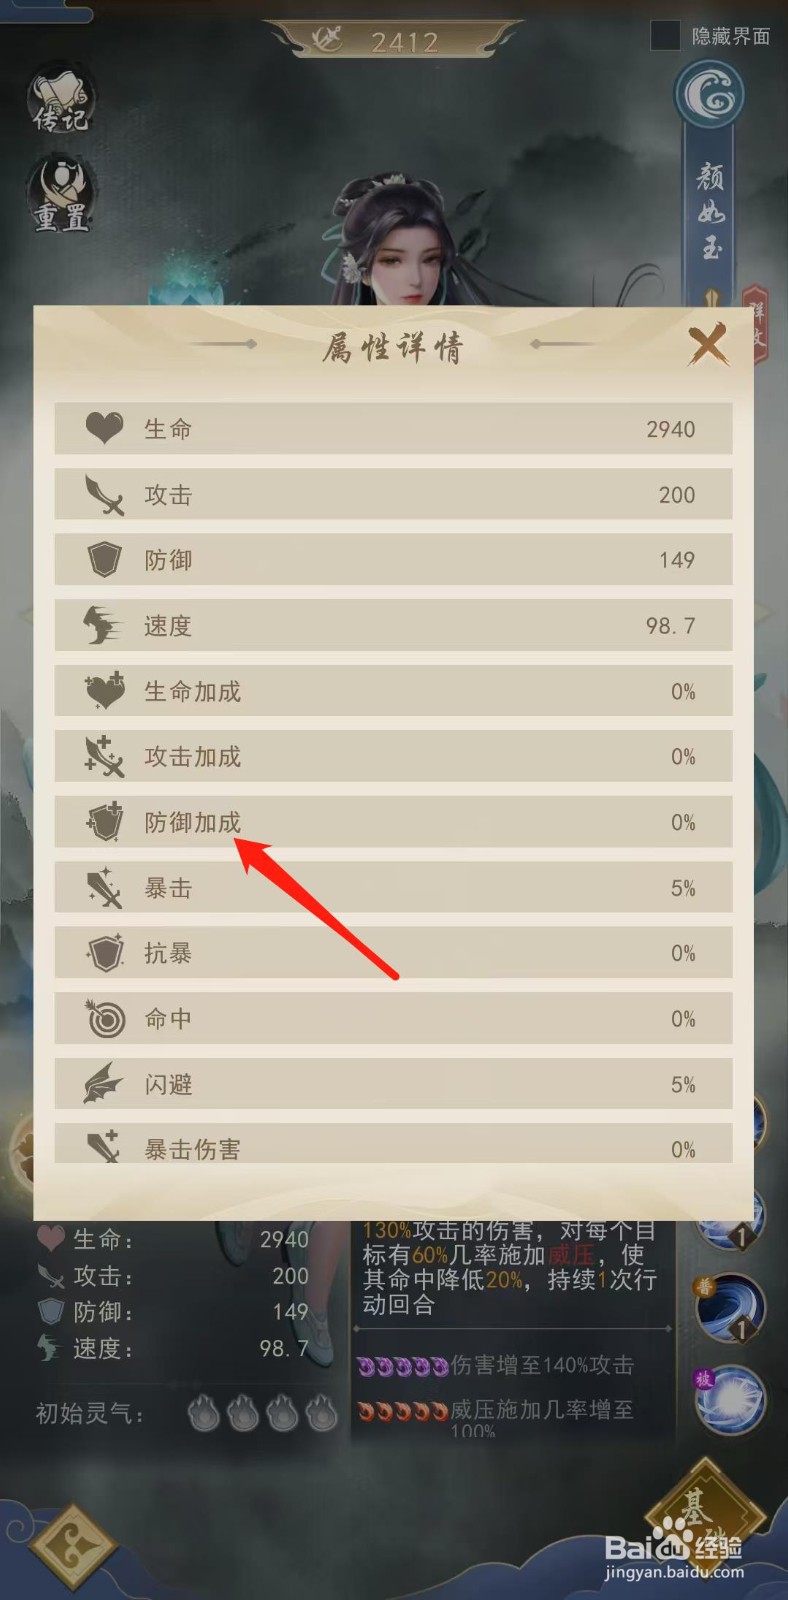
Task: Select the 防御加成 attribute row
Action: pos(393,822)
